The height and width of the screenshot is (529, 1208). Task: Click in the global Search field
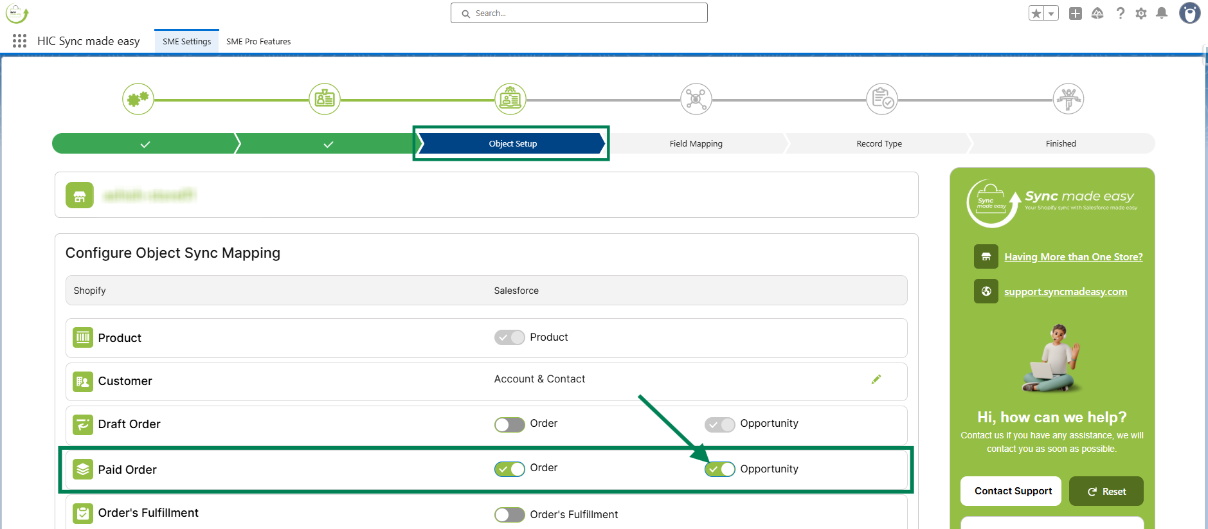[579, 13]
